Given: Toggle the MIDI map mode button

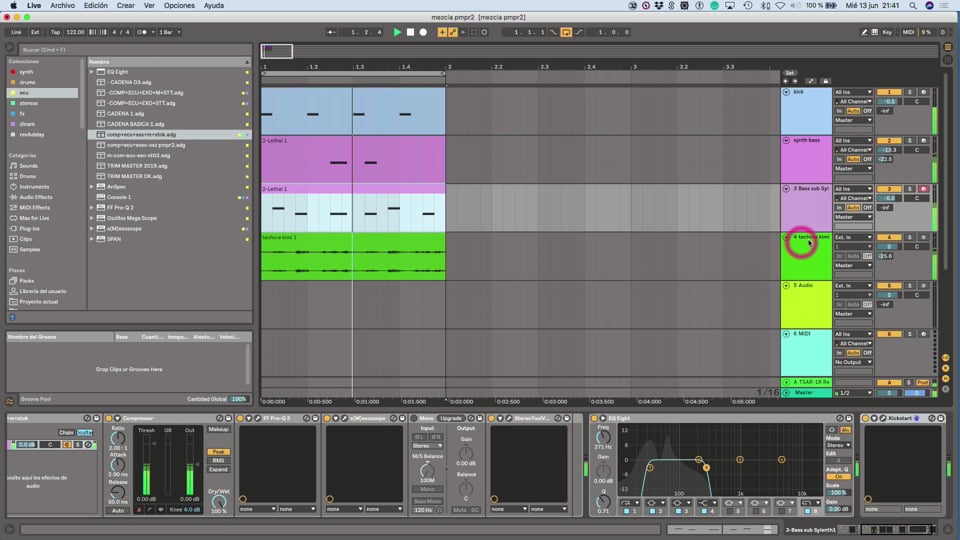Looking at the screenshot, I should pos(908,32).
